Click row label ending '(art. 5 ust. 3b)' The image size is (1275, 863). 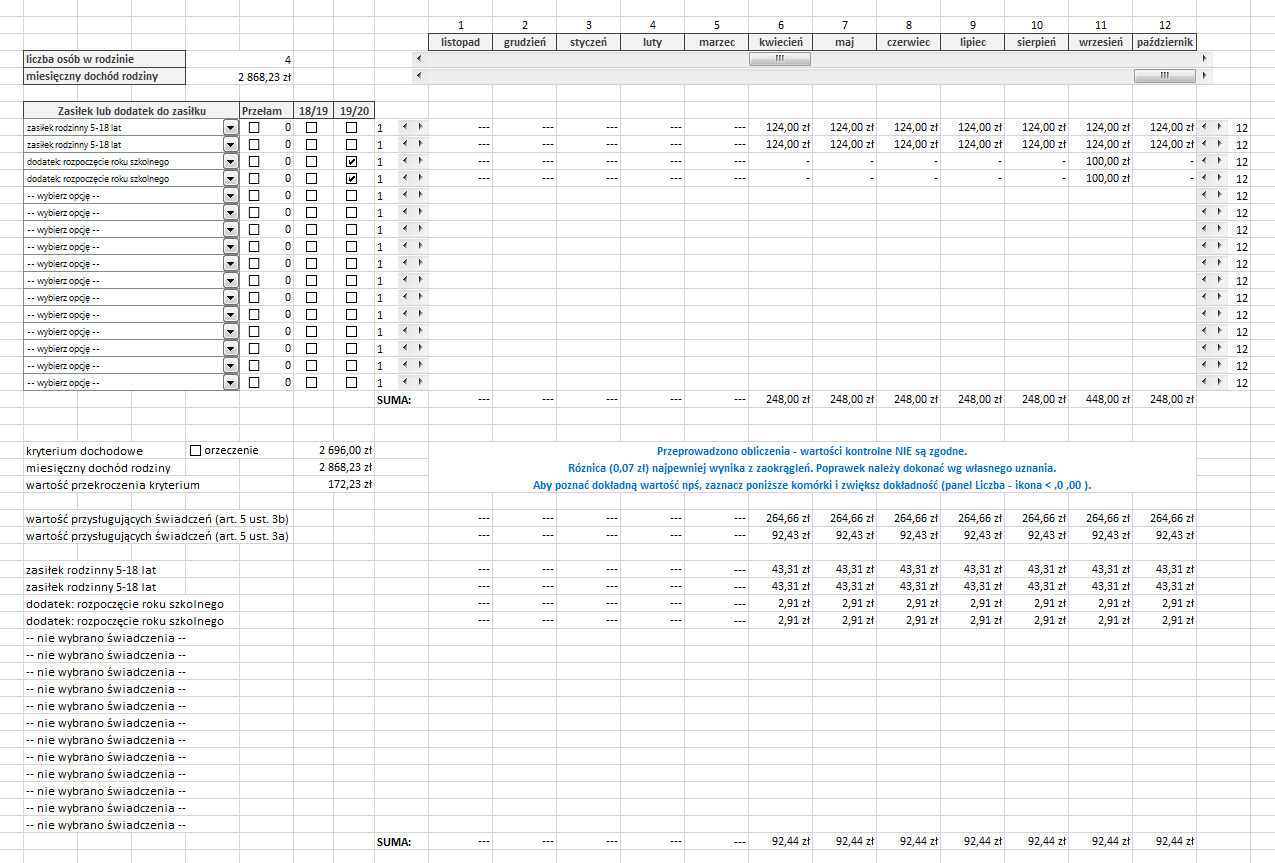(x=157, y=518)
